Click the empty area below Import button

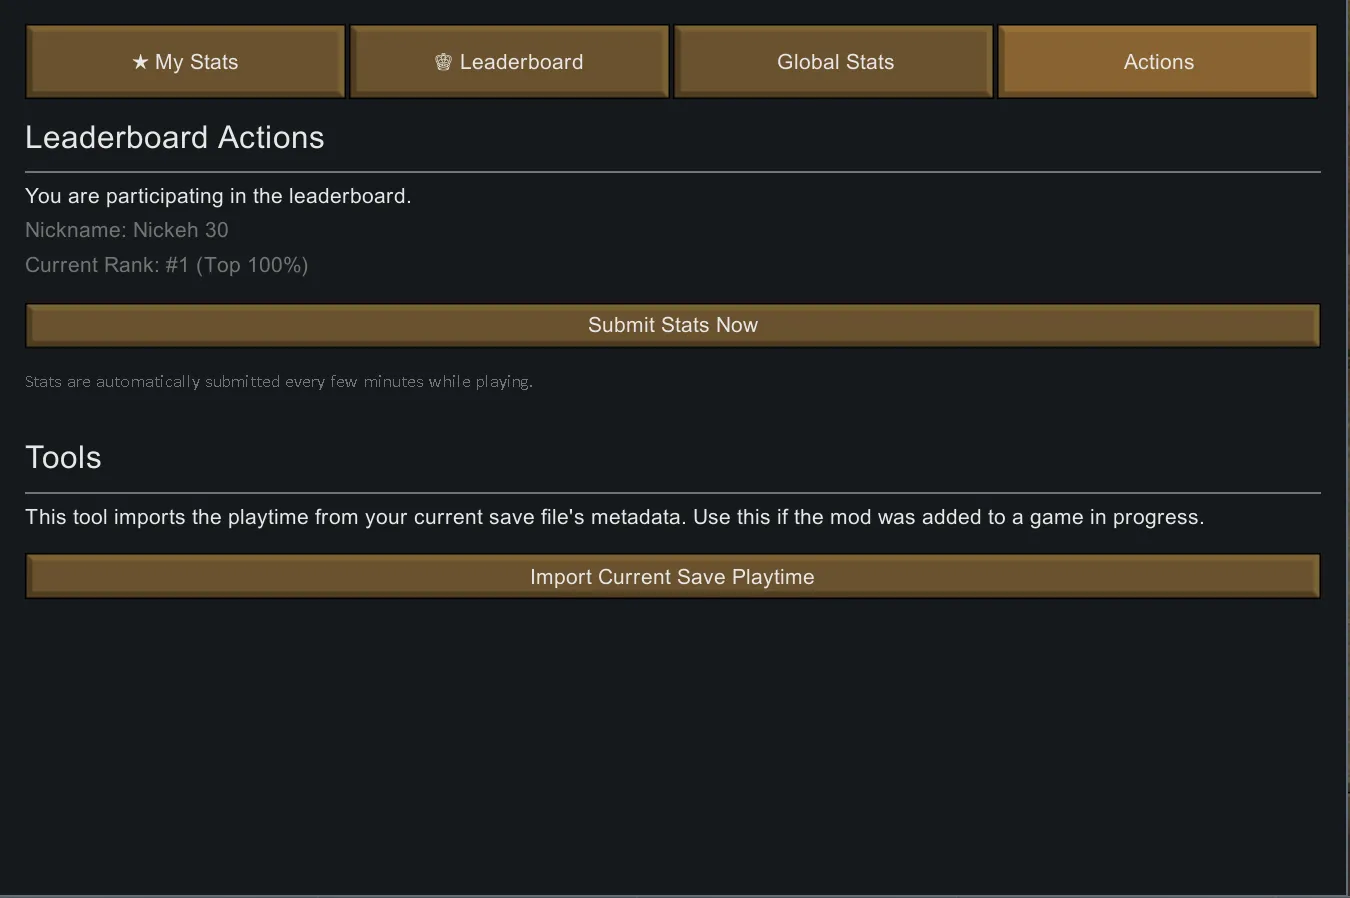click(672, 740)
